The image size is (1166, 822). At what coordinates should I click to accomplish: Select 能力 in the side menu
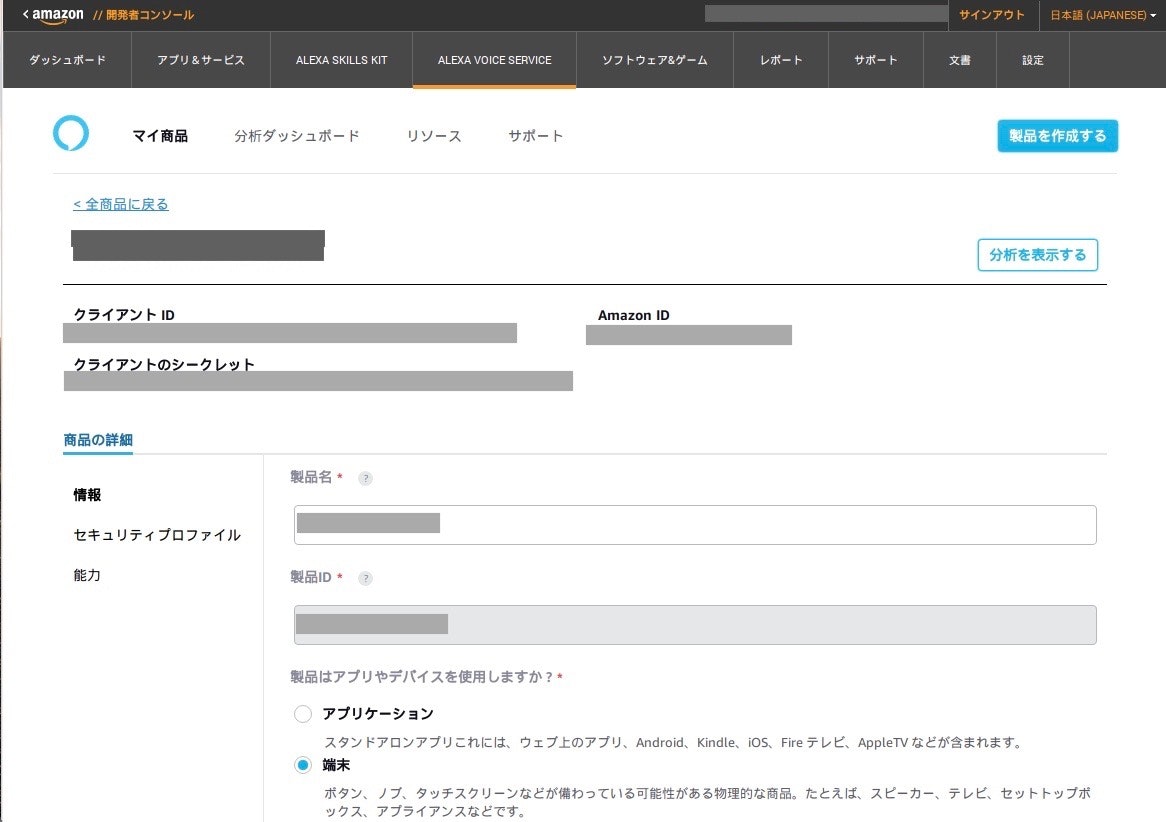[x=87, y=575]
